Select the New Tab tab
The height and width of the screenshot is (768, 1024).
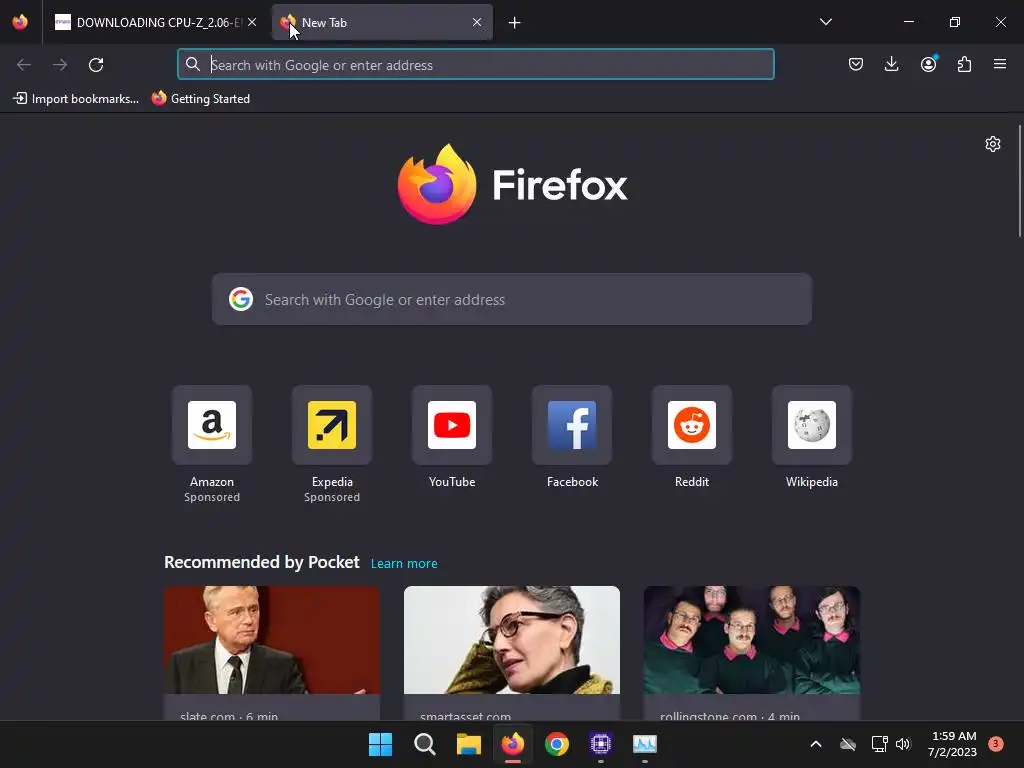click(382, 22)
